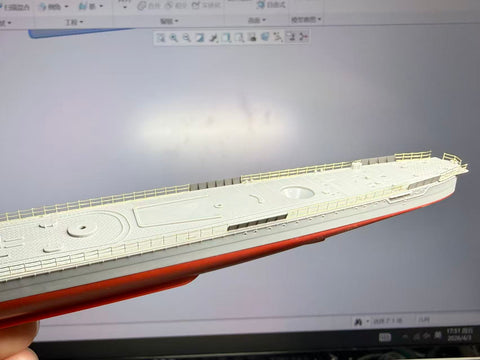The width and height of the screenshot is (480, 360).
Task: Open the 曲面 group menu
Action: (257, 21)
